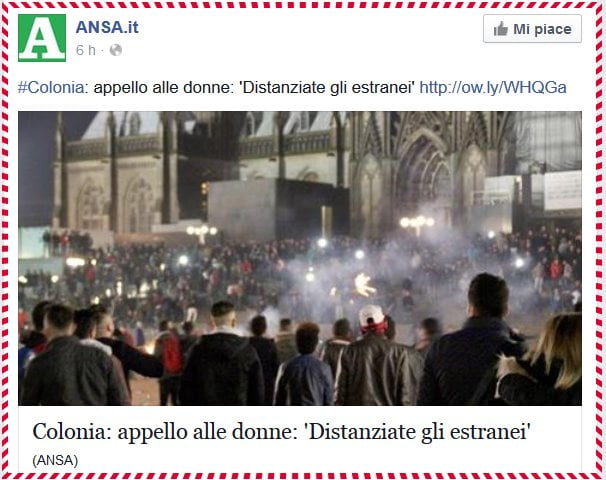Image resolution: width=606 pixels, height=480 pixels.
Task: Open the ANSA.it page name link
Action: (x=107, y=27)
